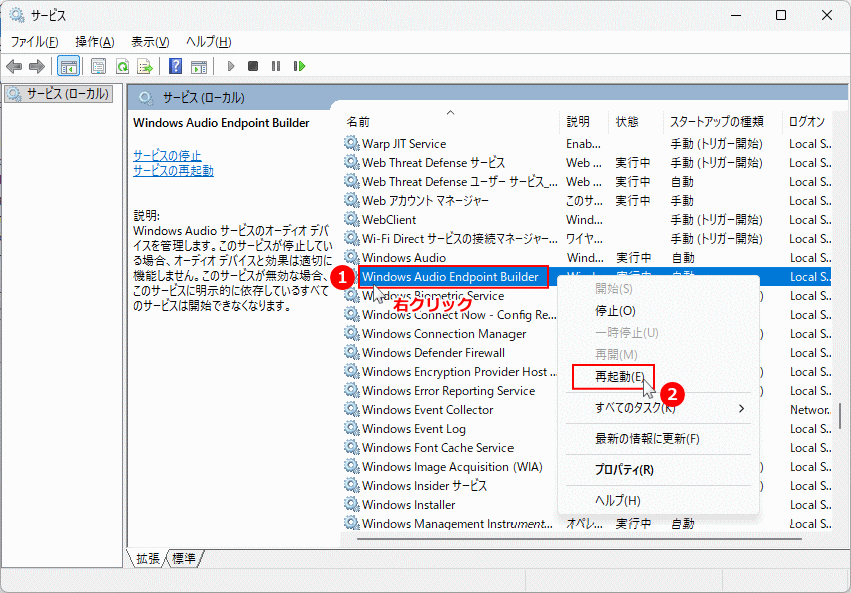
Task: Click the Back arrow toolbar icon
Action: click(14, 66)
